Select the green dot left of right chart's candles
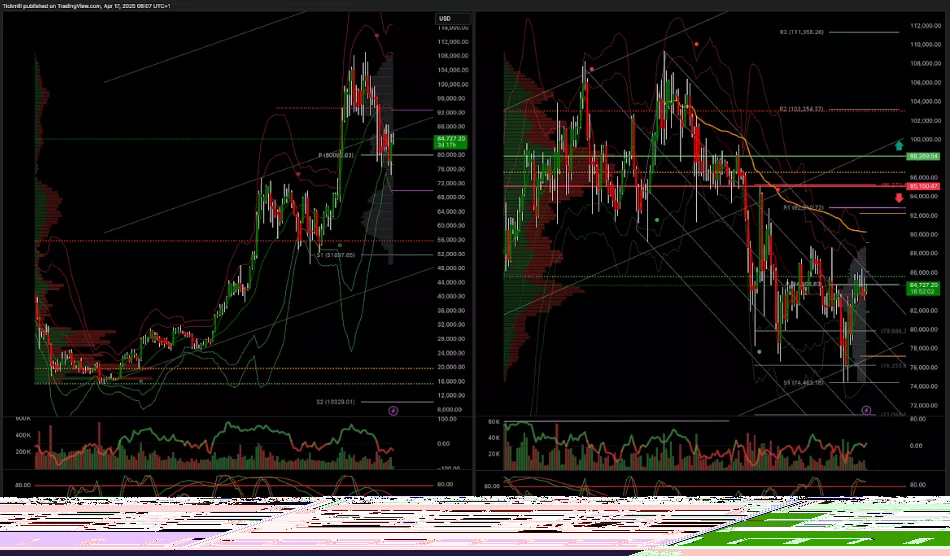The width and height of the screenshot is (950, 556). (656, 219)
